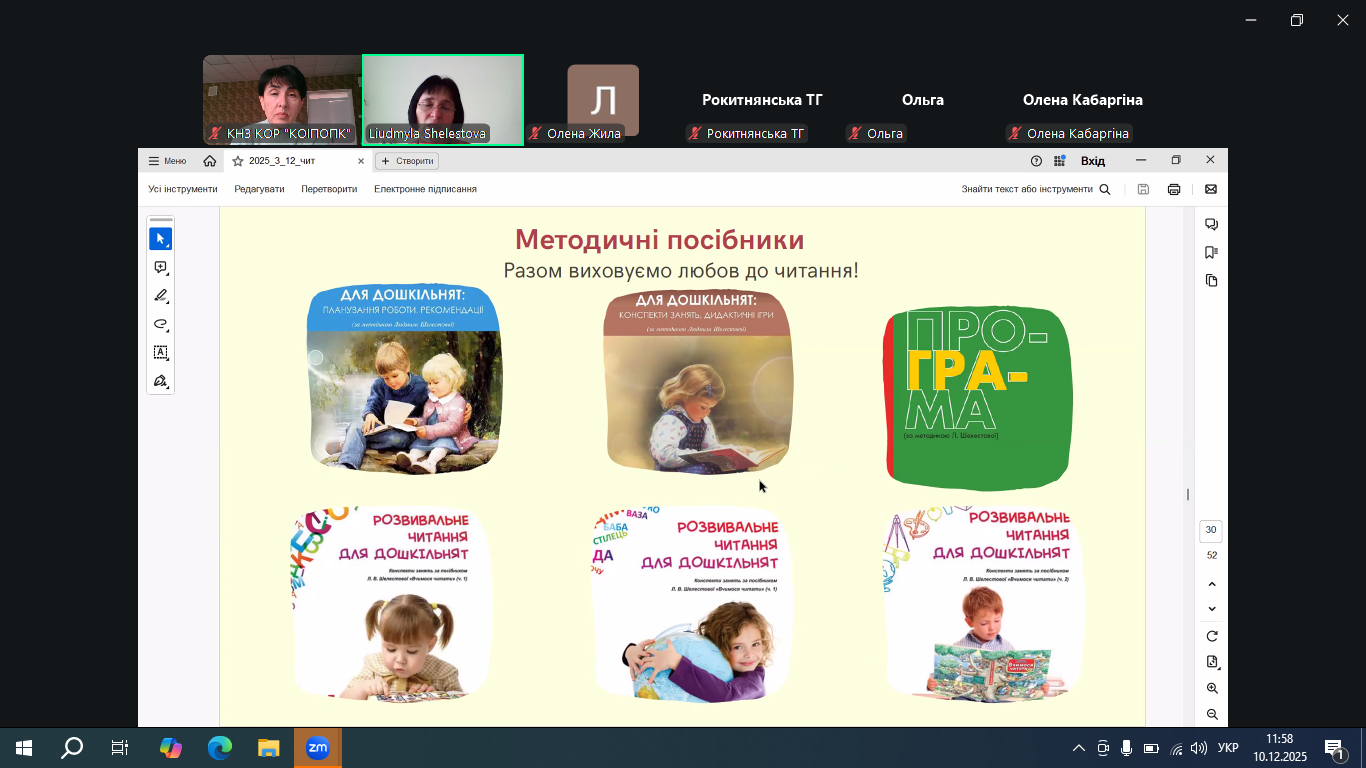
Task: Choose the add comment tool
Action: tap(160, 268)
